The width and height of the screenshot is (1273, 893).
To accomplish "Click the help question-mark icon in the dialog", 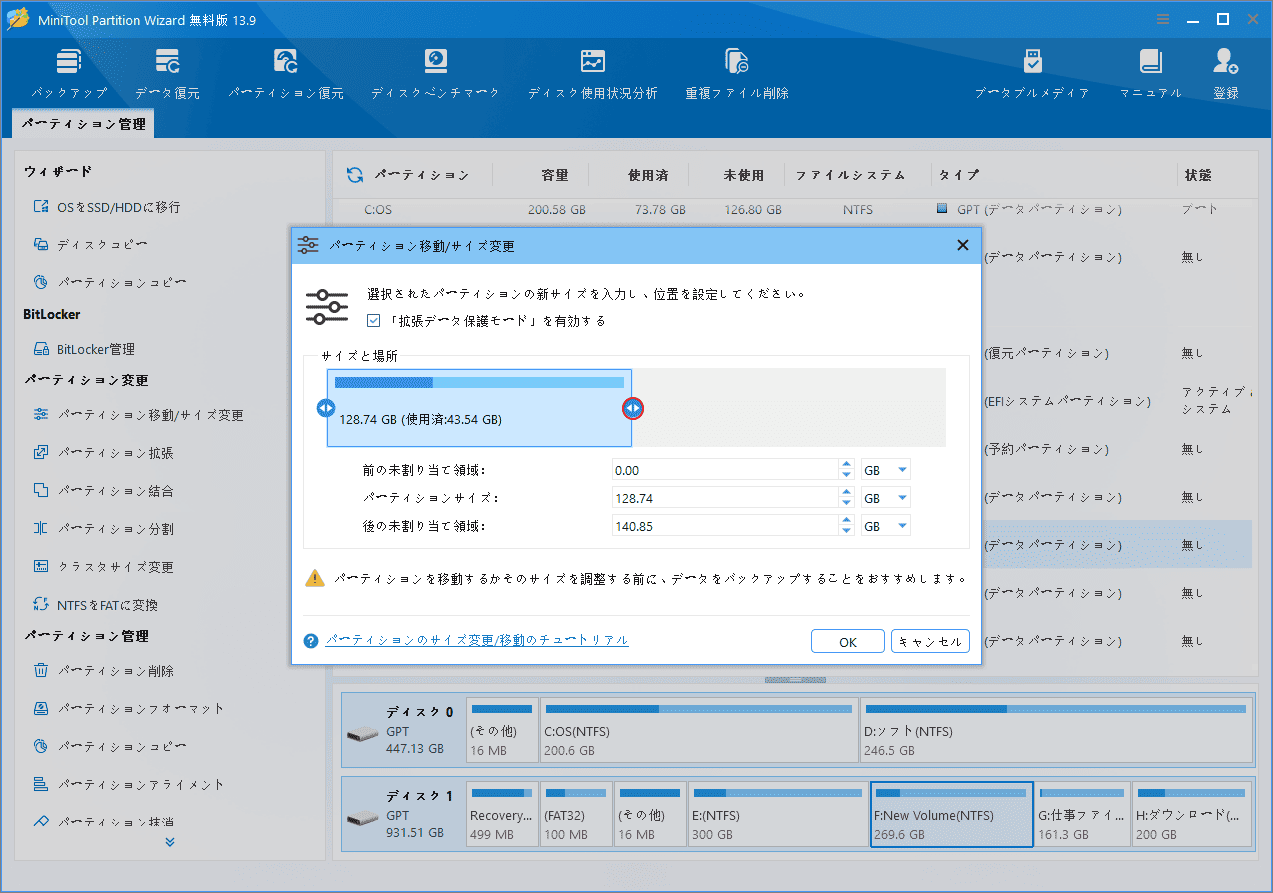I will [311, 641].
